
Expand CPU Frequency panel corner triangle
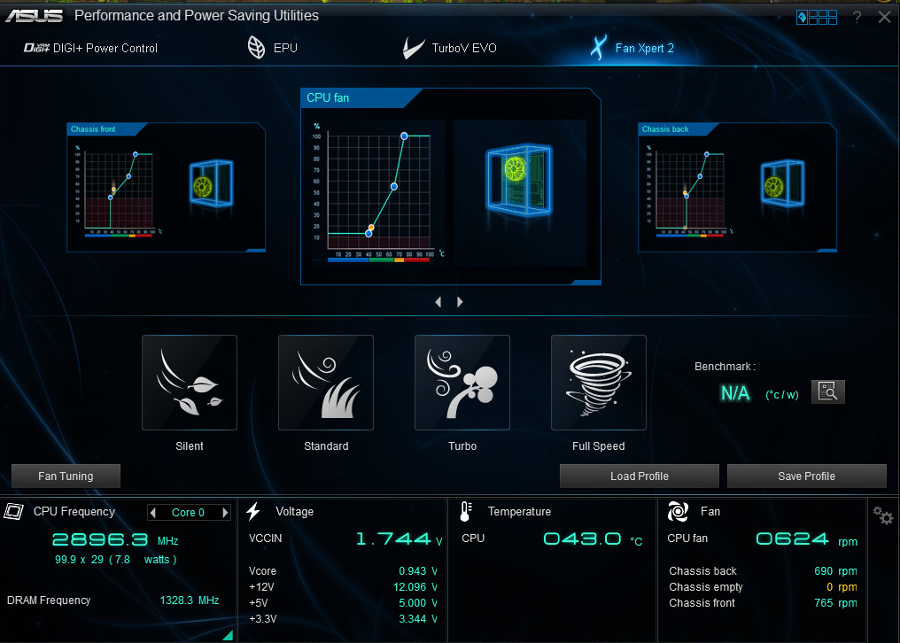pos(227,634)
